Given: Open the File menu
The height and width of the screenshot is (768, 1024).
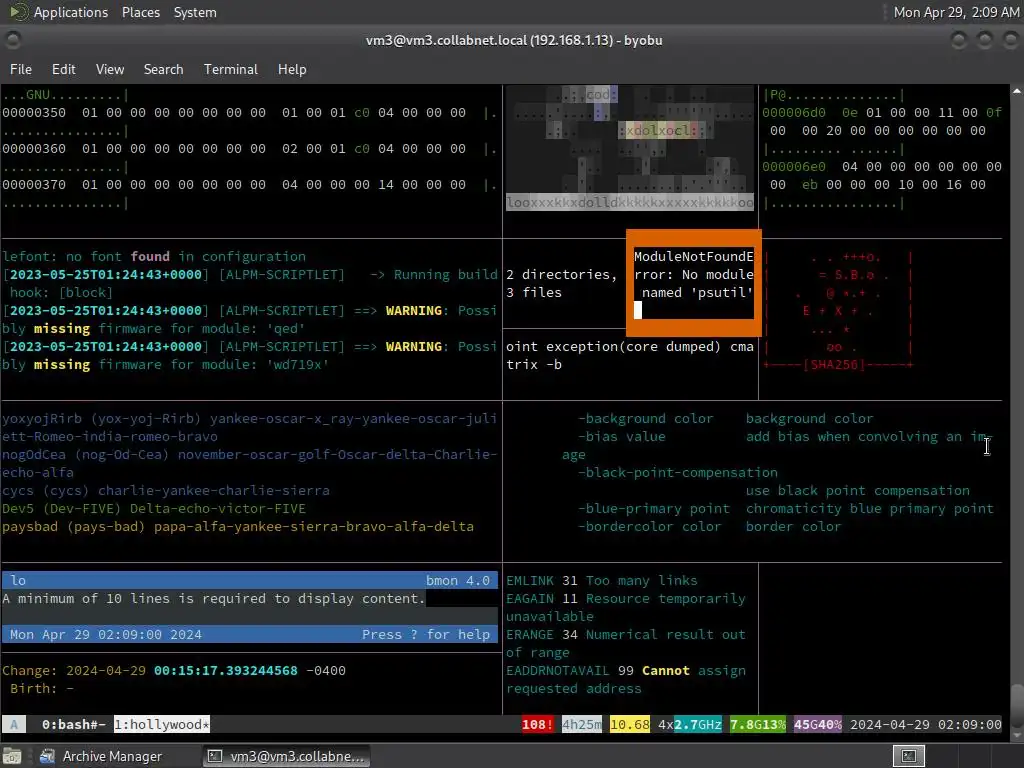Looking at the screenshot, I should click(21, 69).
